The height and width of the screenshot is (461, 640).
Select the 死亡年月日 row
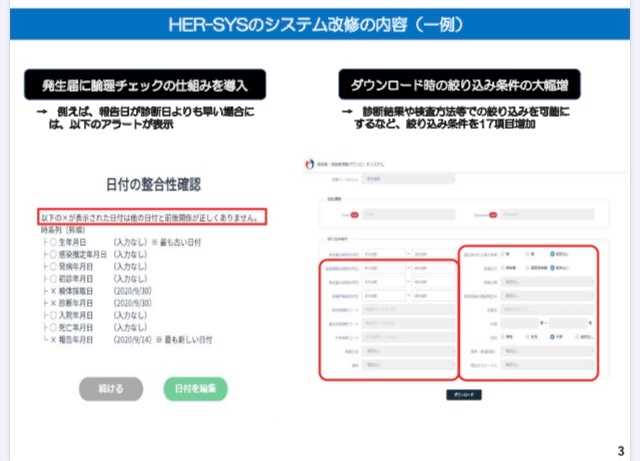pyautogui.click(x=95, y=327)
